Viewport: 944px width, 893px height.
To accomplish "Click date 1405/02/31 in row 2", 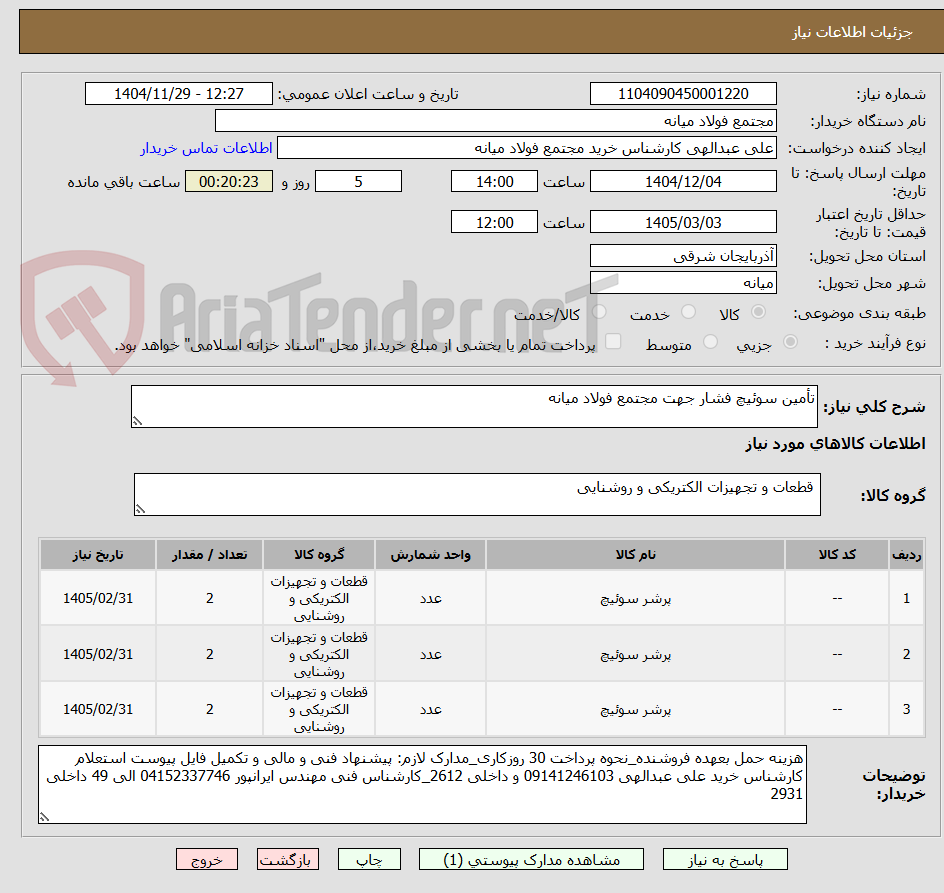I will (98, 655).
